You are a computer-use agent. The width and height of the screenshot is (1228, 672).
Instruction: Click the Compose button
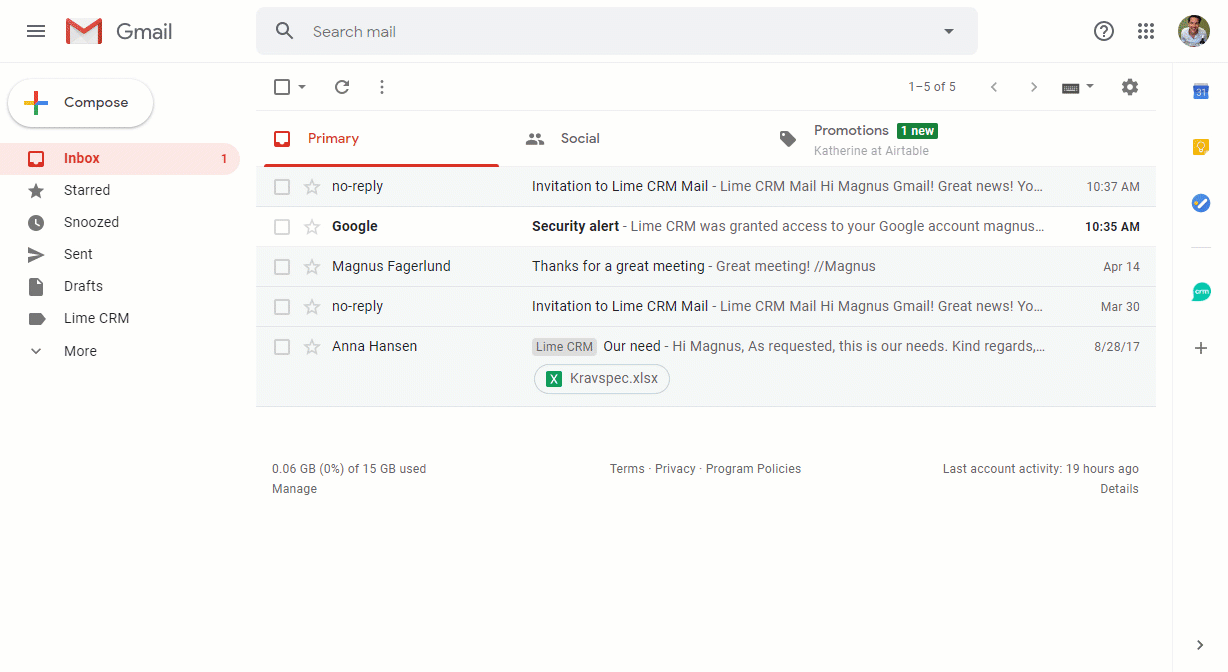point(81,103)
